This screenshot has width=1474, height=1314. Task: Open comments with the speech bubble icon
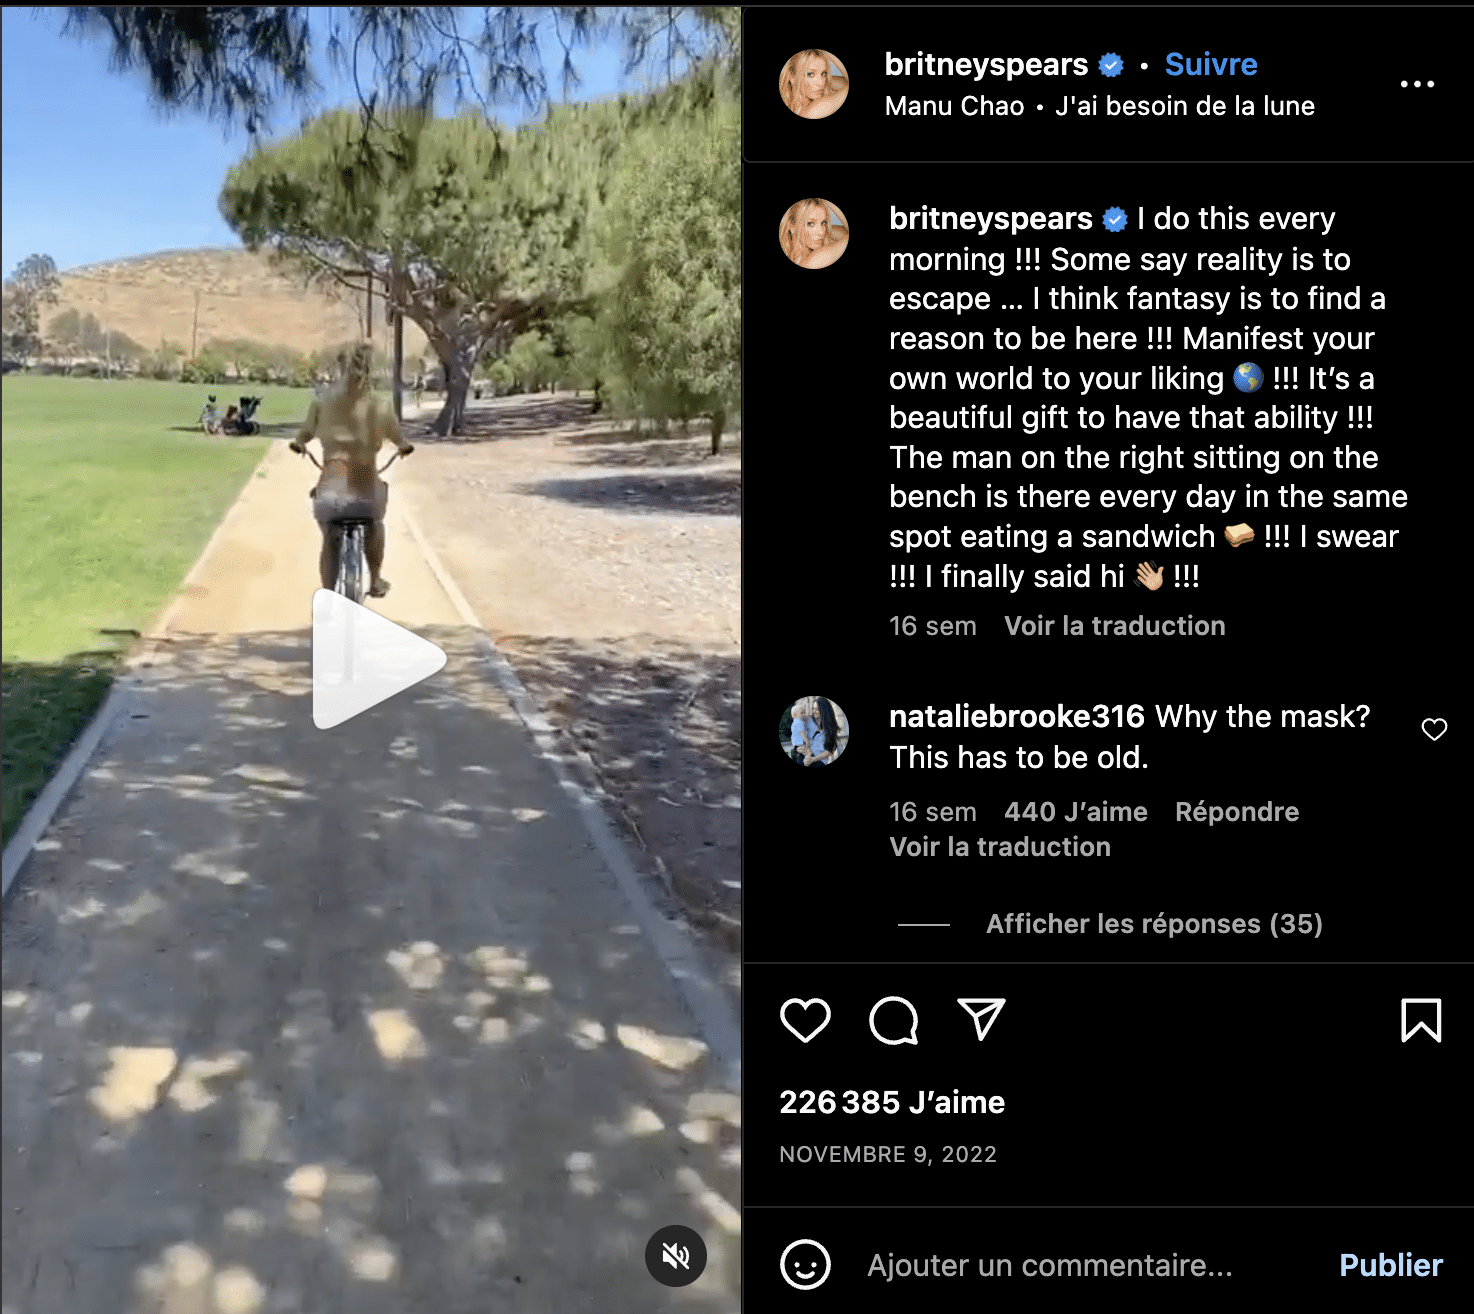893,1020
